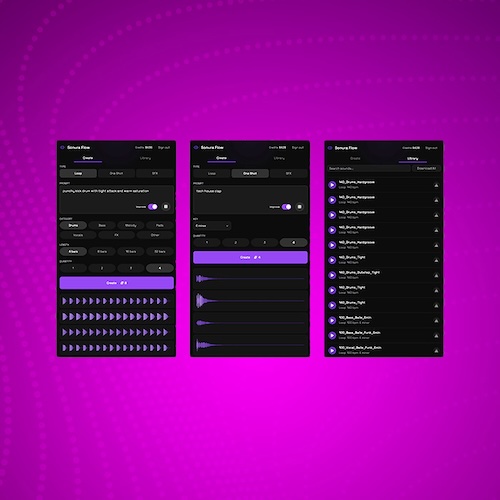The width and height of the screenshot is (500, 500).
Task: Click the square icon beside the kick drum prompt's Improve toggle
Action: tap(166, 207)
